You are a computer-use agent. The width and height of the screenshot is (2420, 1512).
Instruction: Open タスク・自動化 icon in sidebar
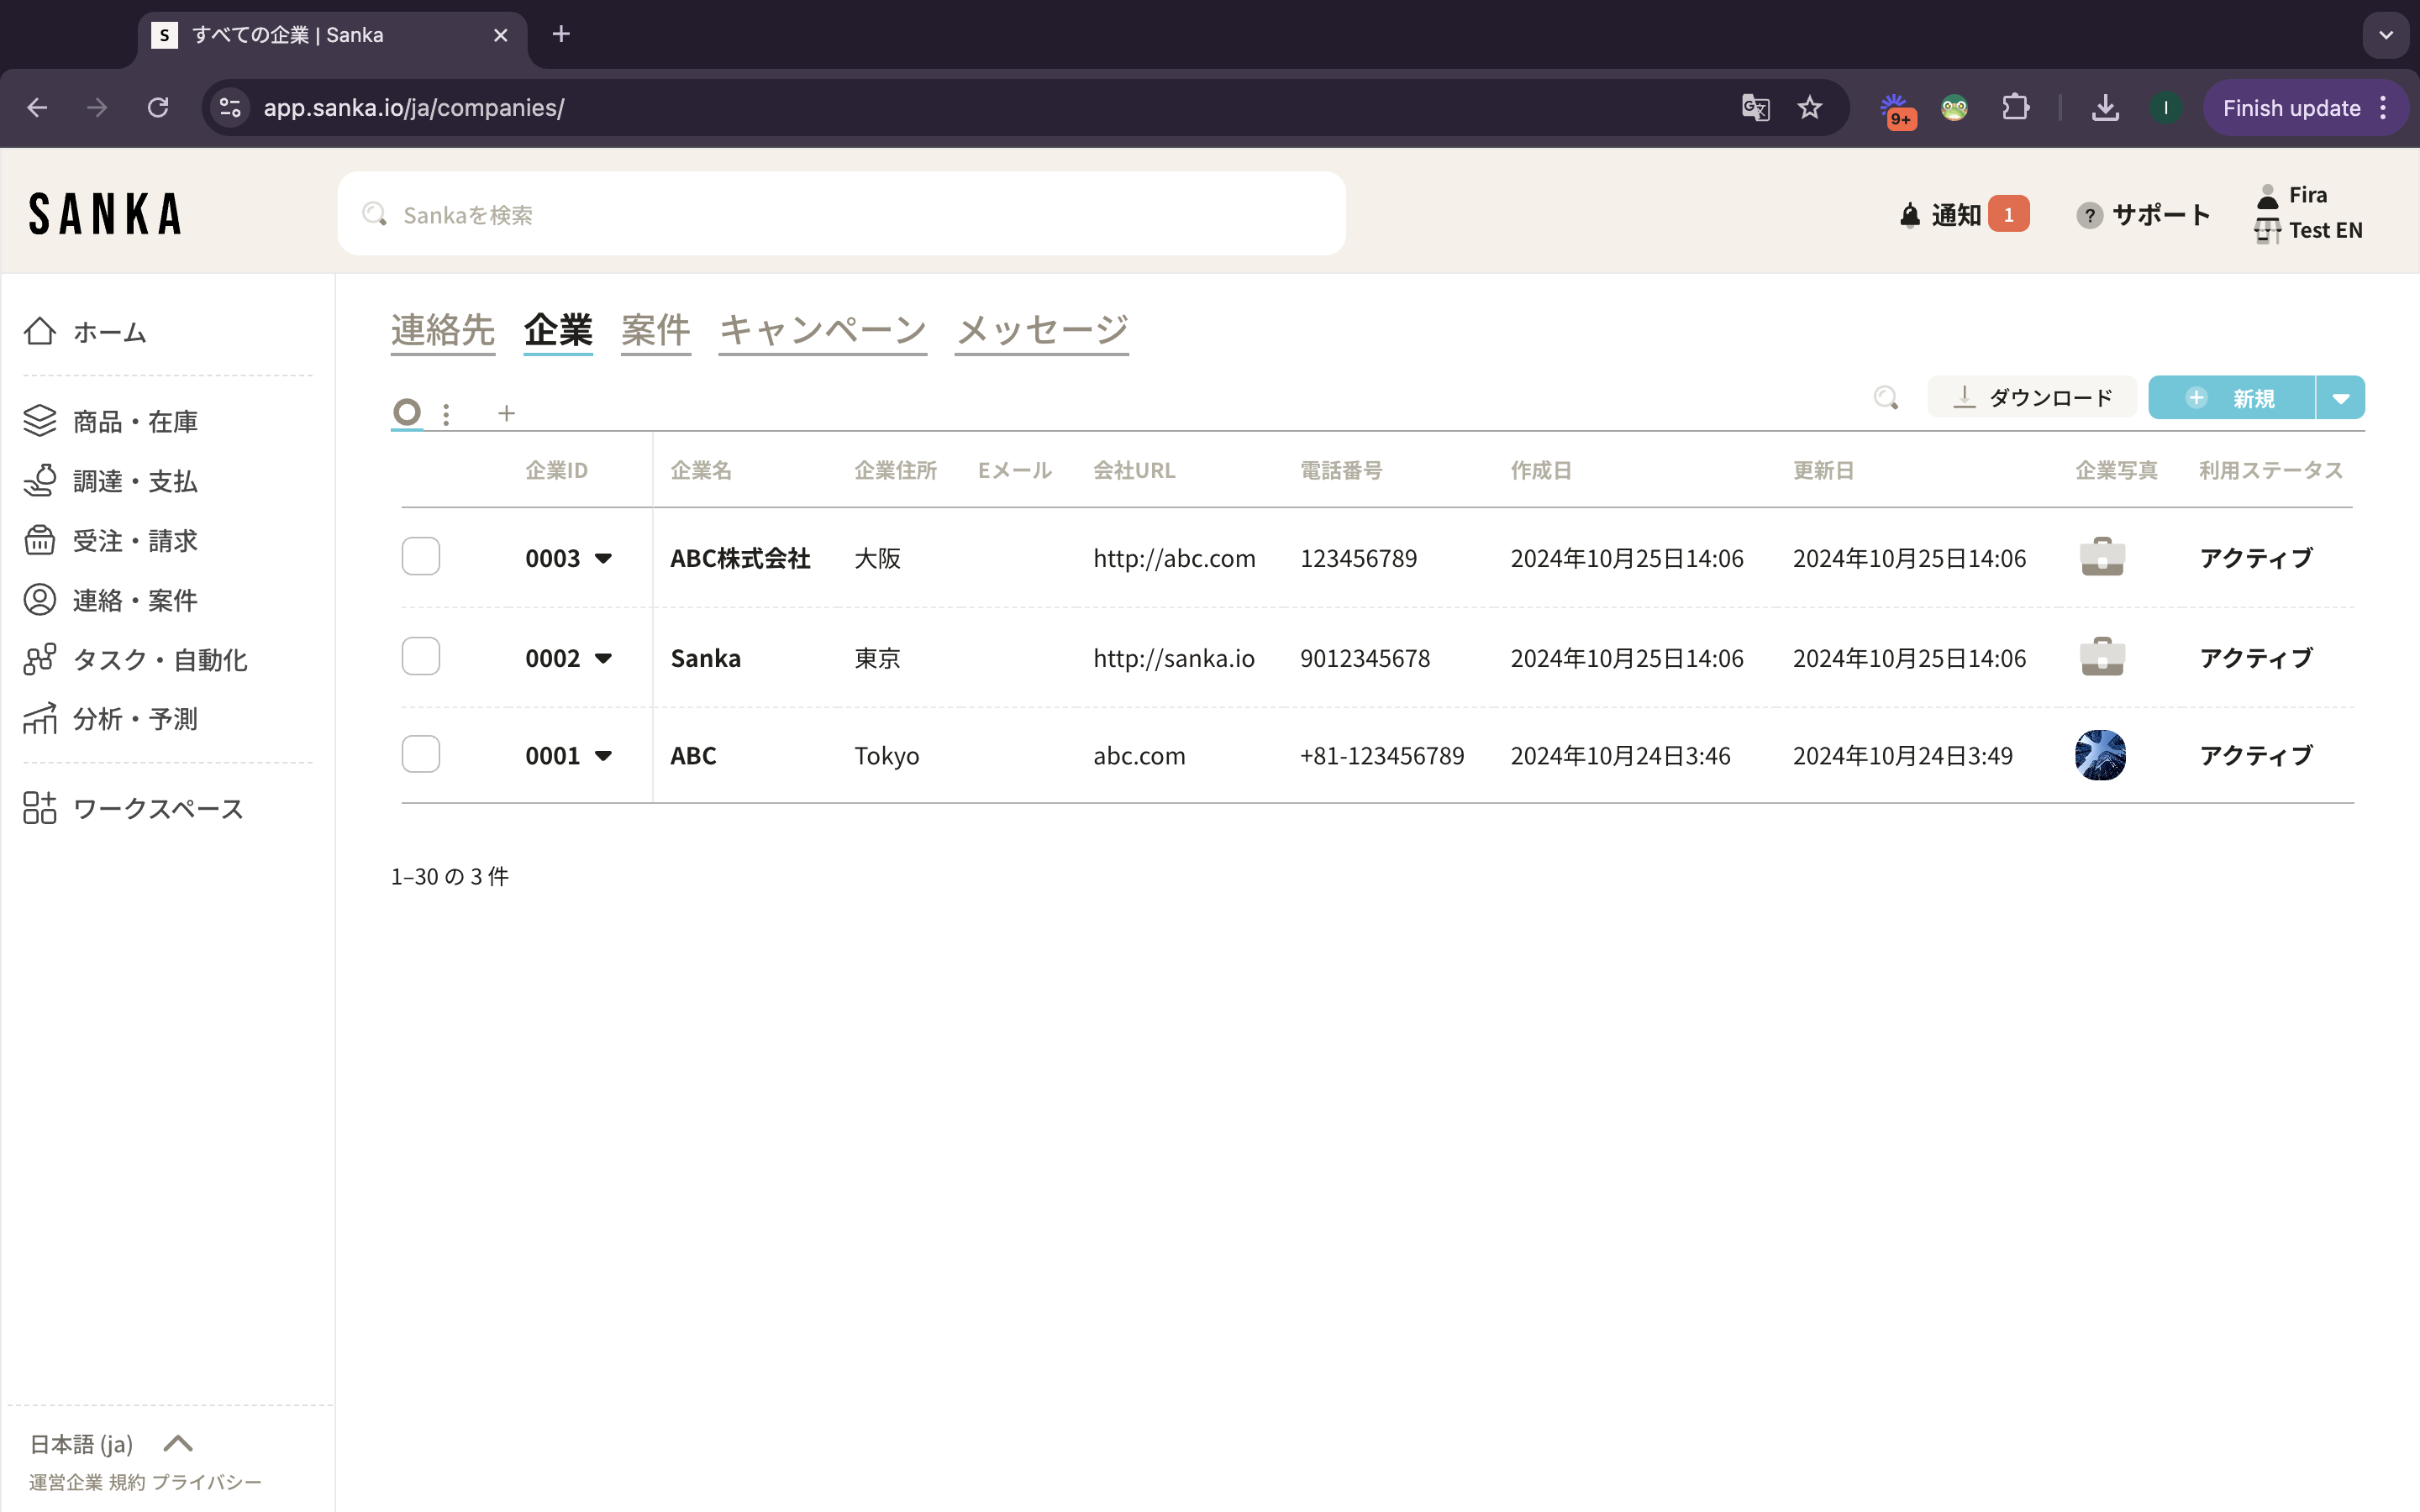pos(40,659)
